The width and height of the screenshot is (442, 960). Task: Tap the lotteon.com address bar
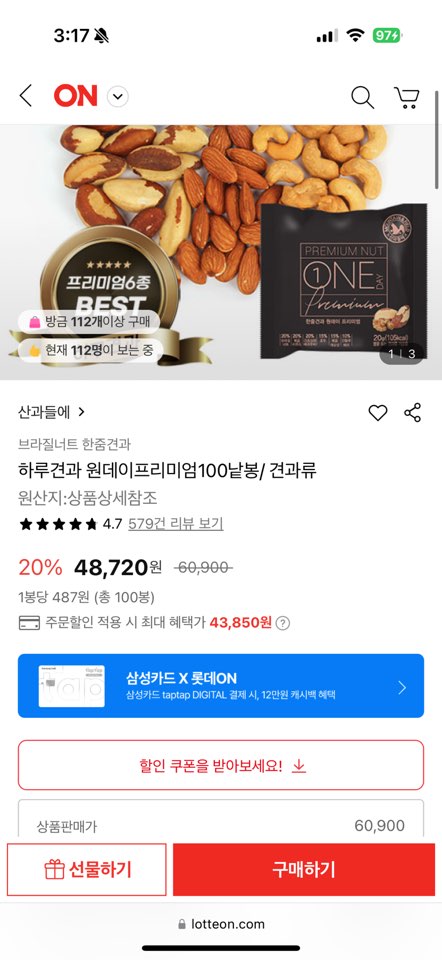coord(221,924)
